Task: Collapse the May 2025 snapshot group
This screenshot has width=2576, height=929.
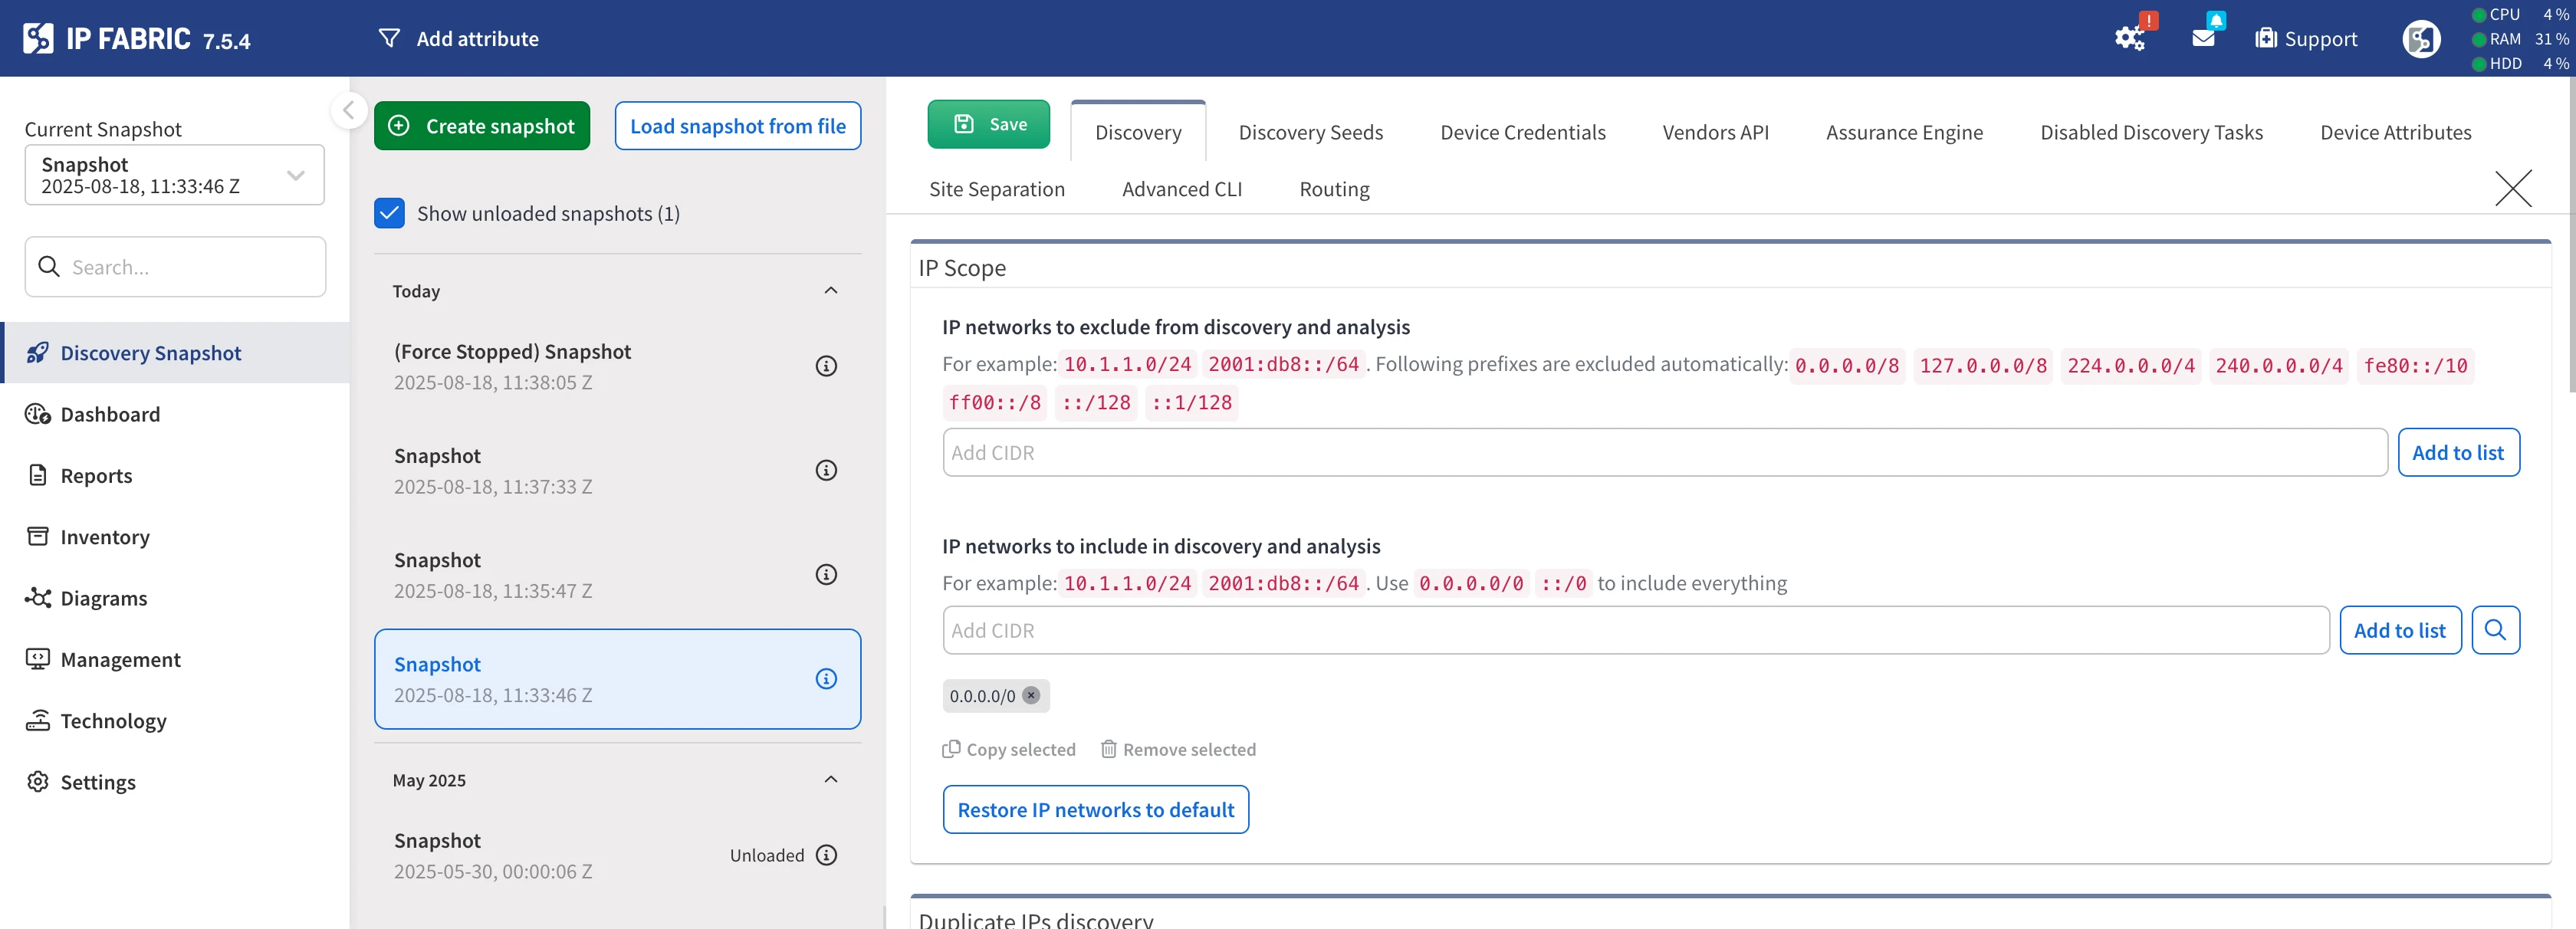Action: pos(830,780)
